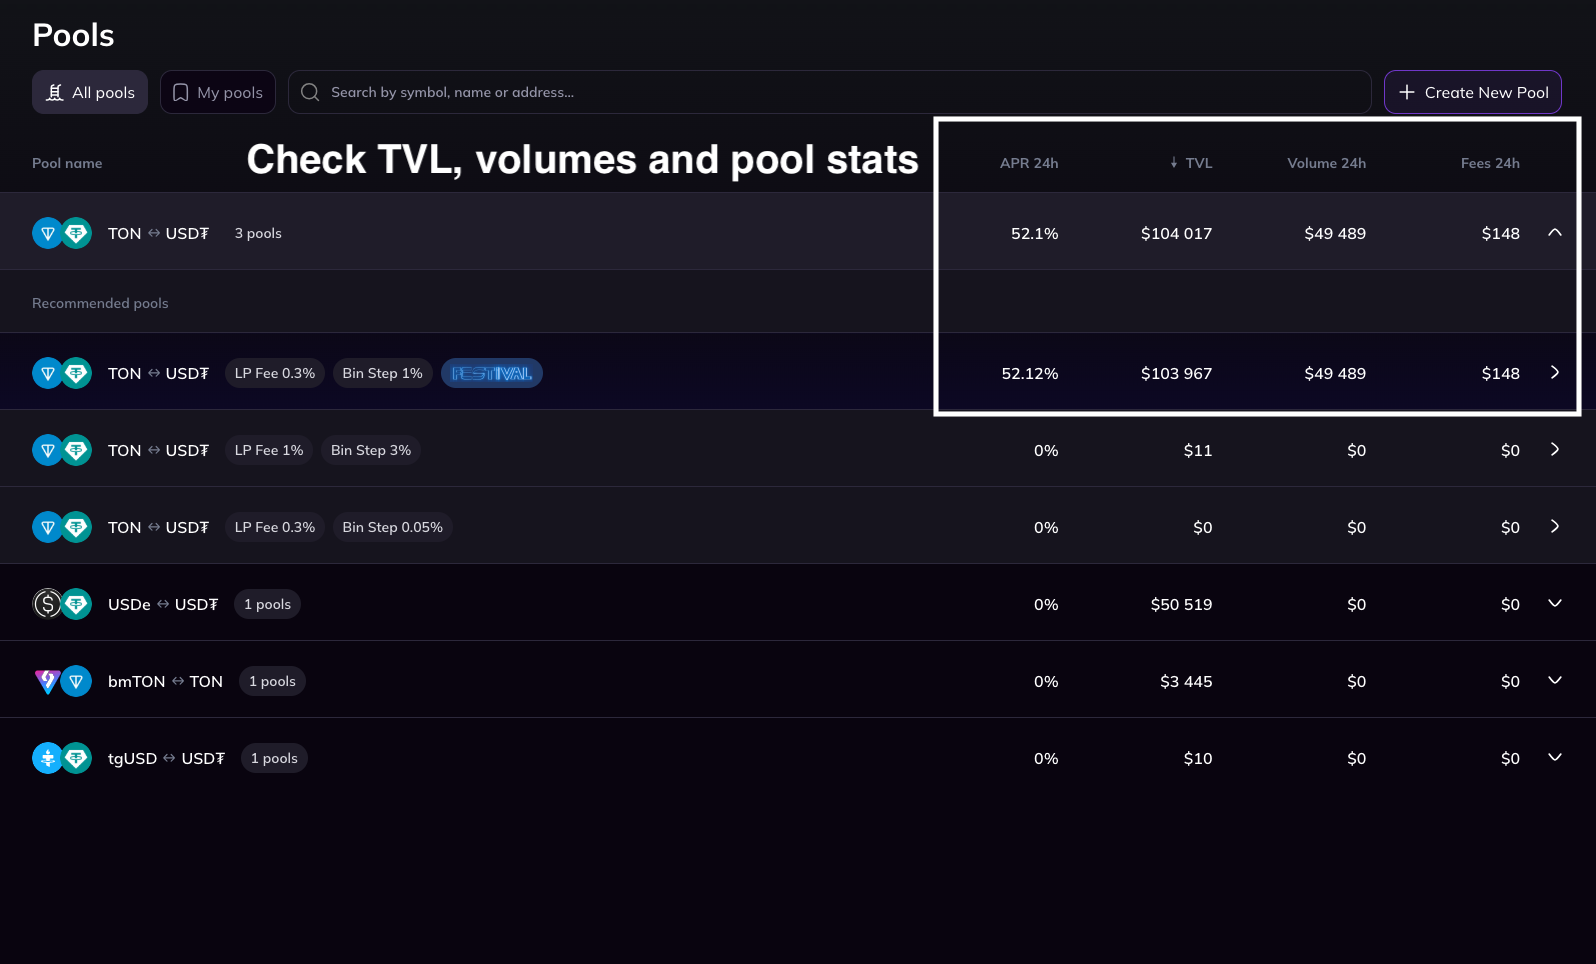The width and height of the screenshot is (1596, 964).
Task: Expand the bmTON TON pool group
Action: (x=1554, y=680)
